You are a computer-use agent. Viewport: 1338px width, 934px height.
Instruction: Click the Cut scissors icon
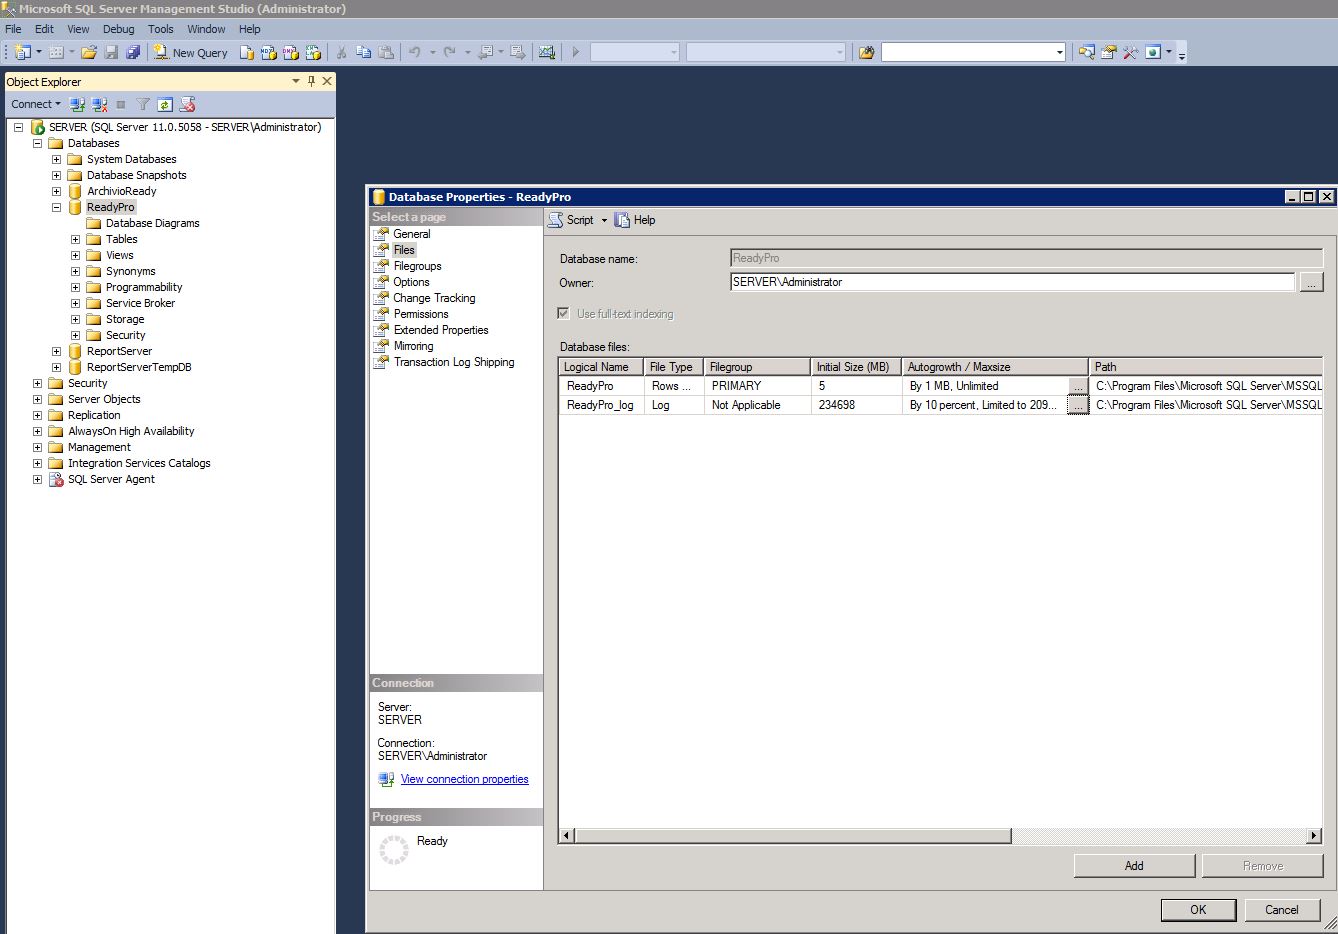pos(341,52)
